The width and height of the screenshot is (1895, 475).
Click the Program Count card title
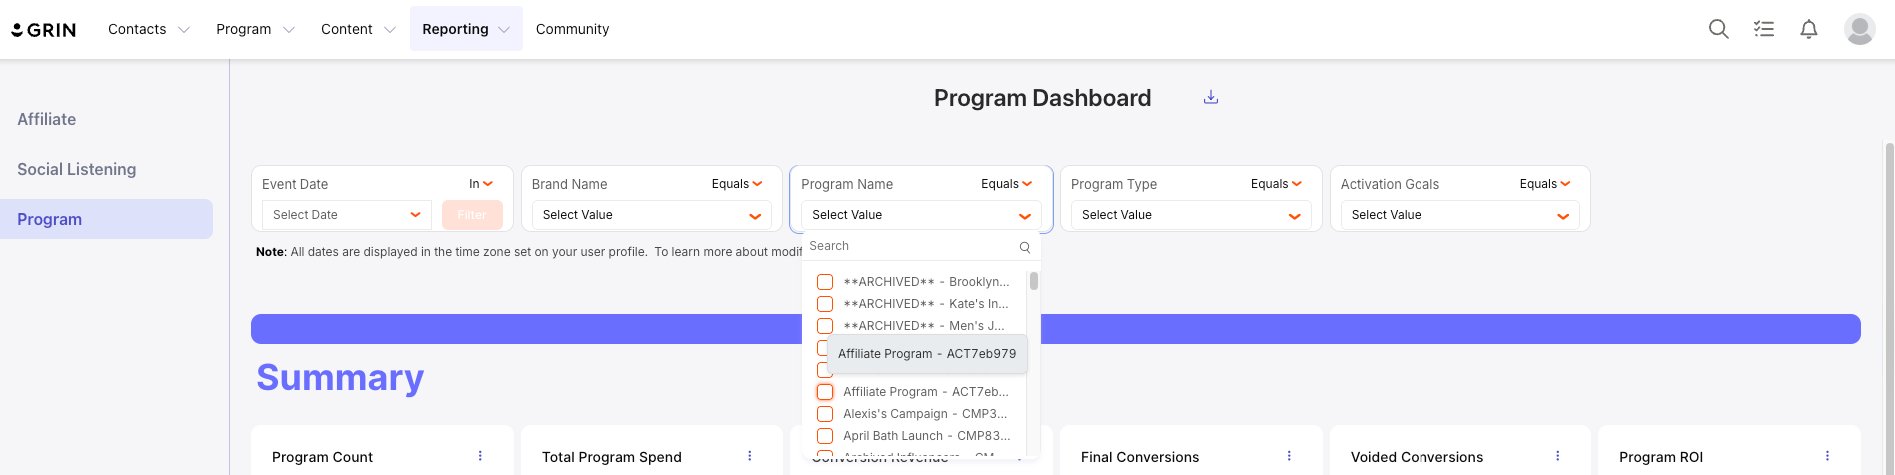click(322, 457)
